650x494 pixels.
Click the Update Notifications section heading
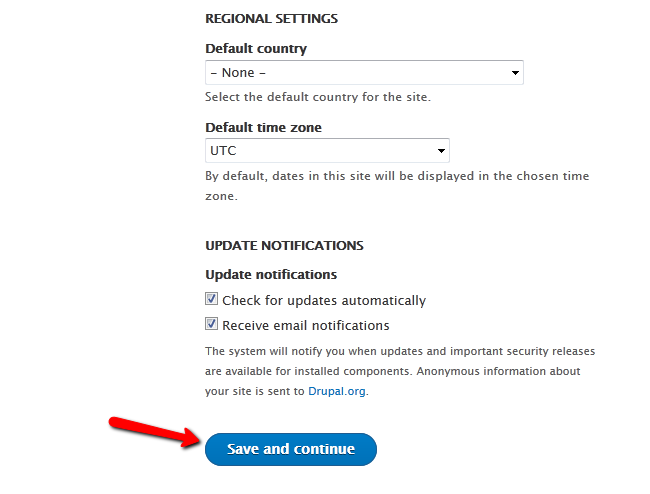point(284,245)
